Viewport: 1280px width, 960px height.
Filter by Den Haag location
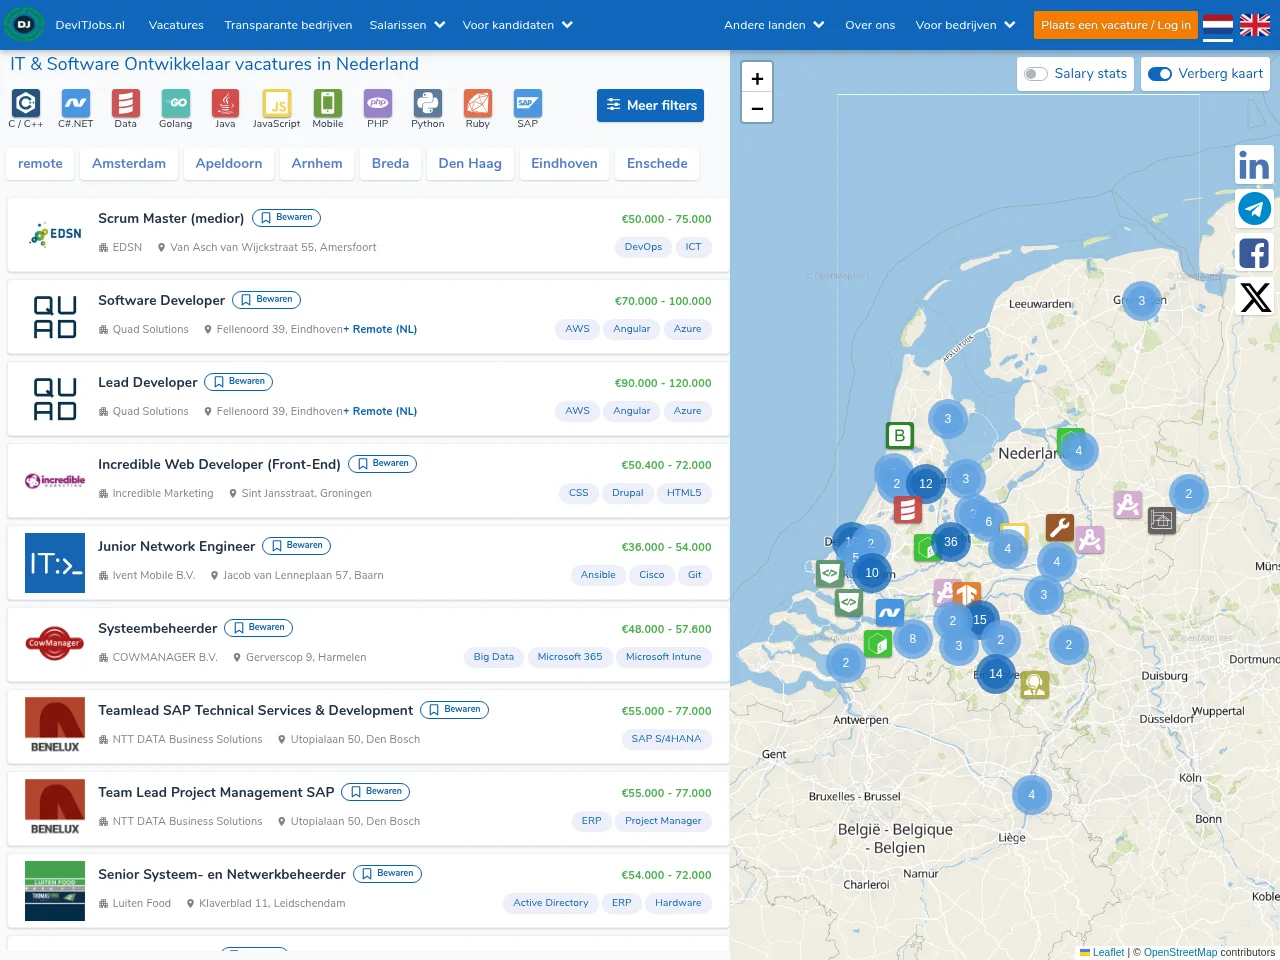(x=470, y=163)
